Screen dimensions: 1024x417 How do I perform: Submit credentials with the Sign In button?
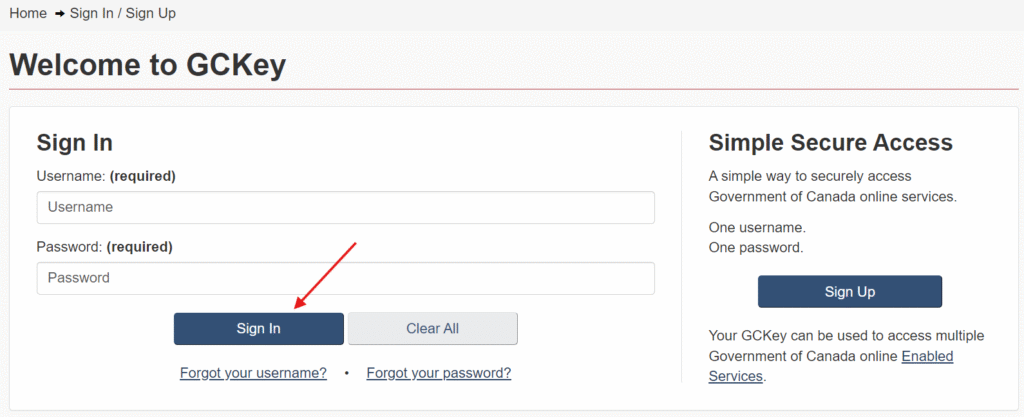[259, 329]
